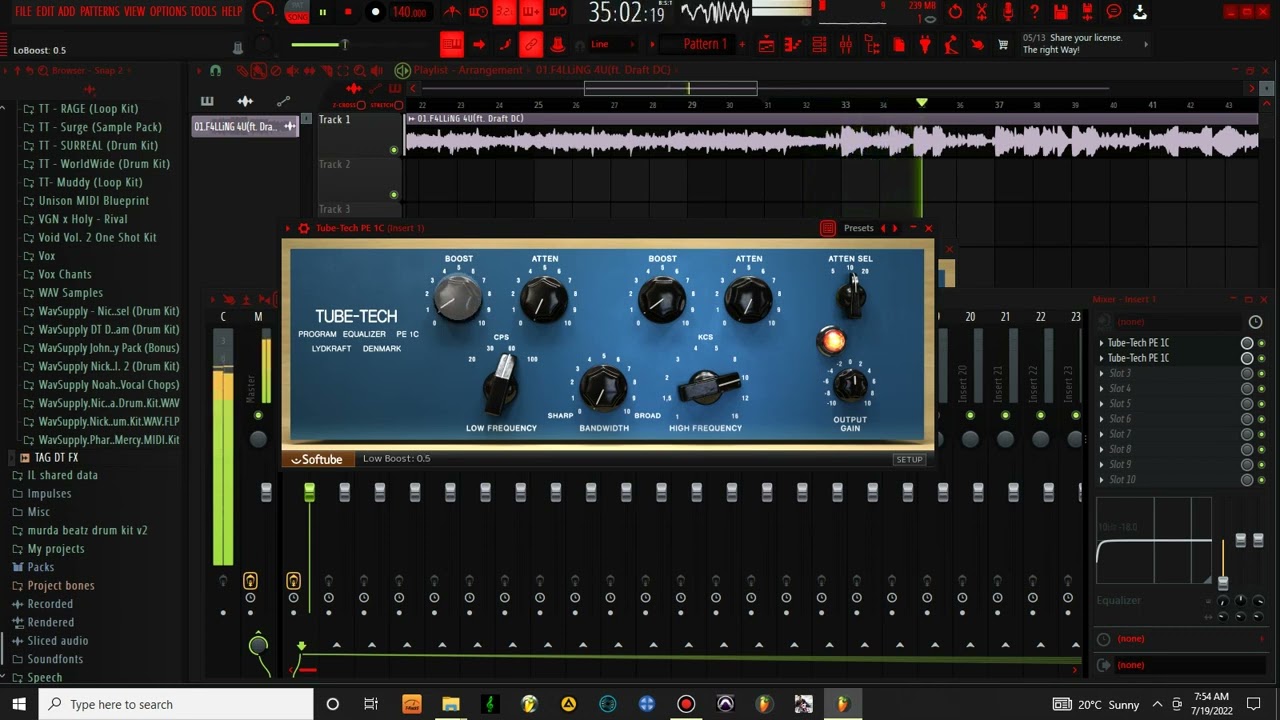
Task: Select the TT - RAGE (Loop Kit) browser item
Action: tap(88, 108)
